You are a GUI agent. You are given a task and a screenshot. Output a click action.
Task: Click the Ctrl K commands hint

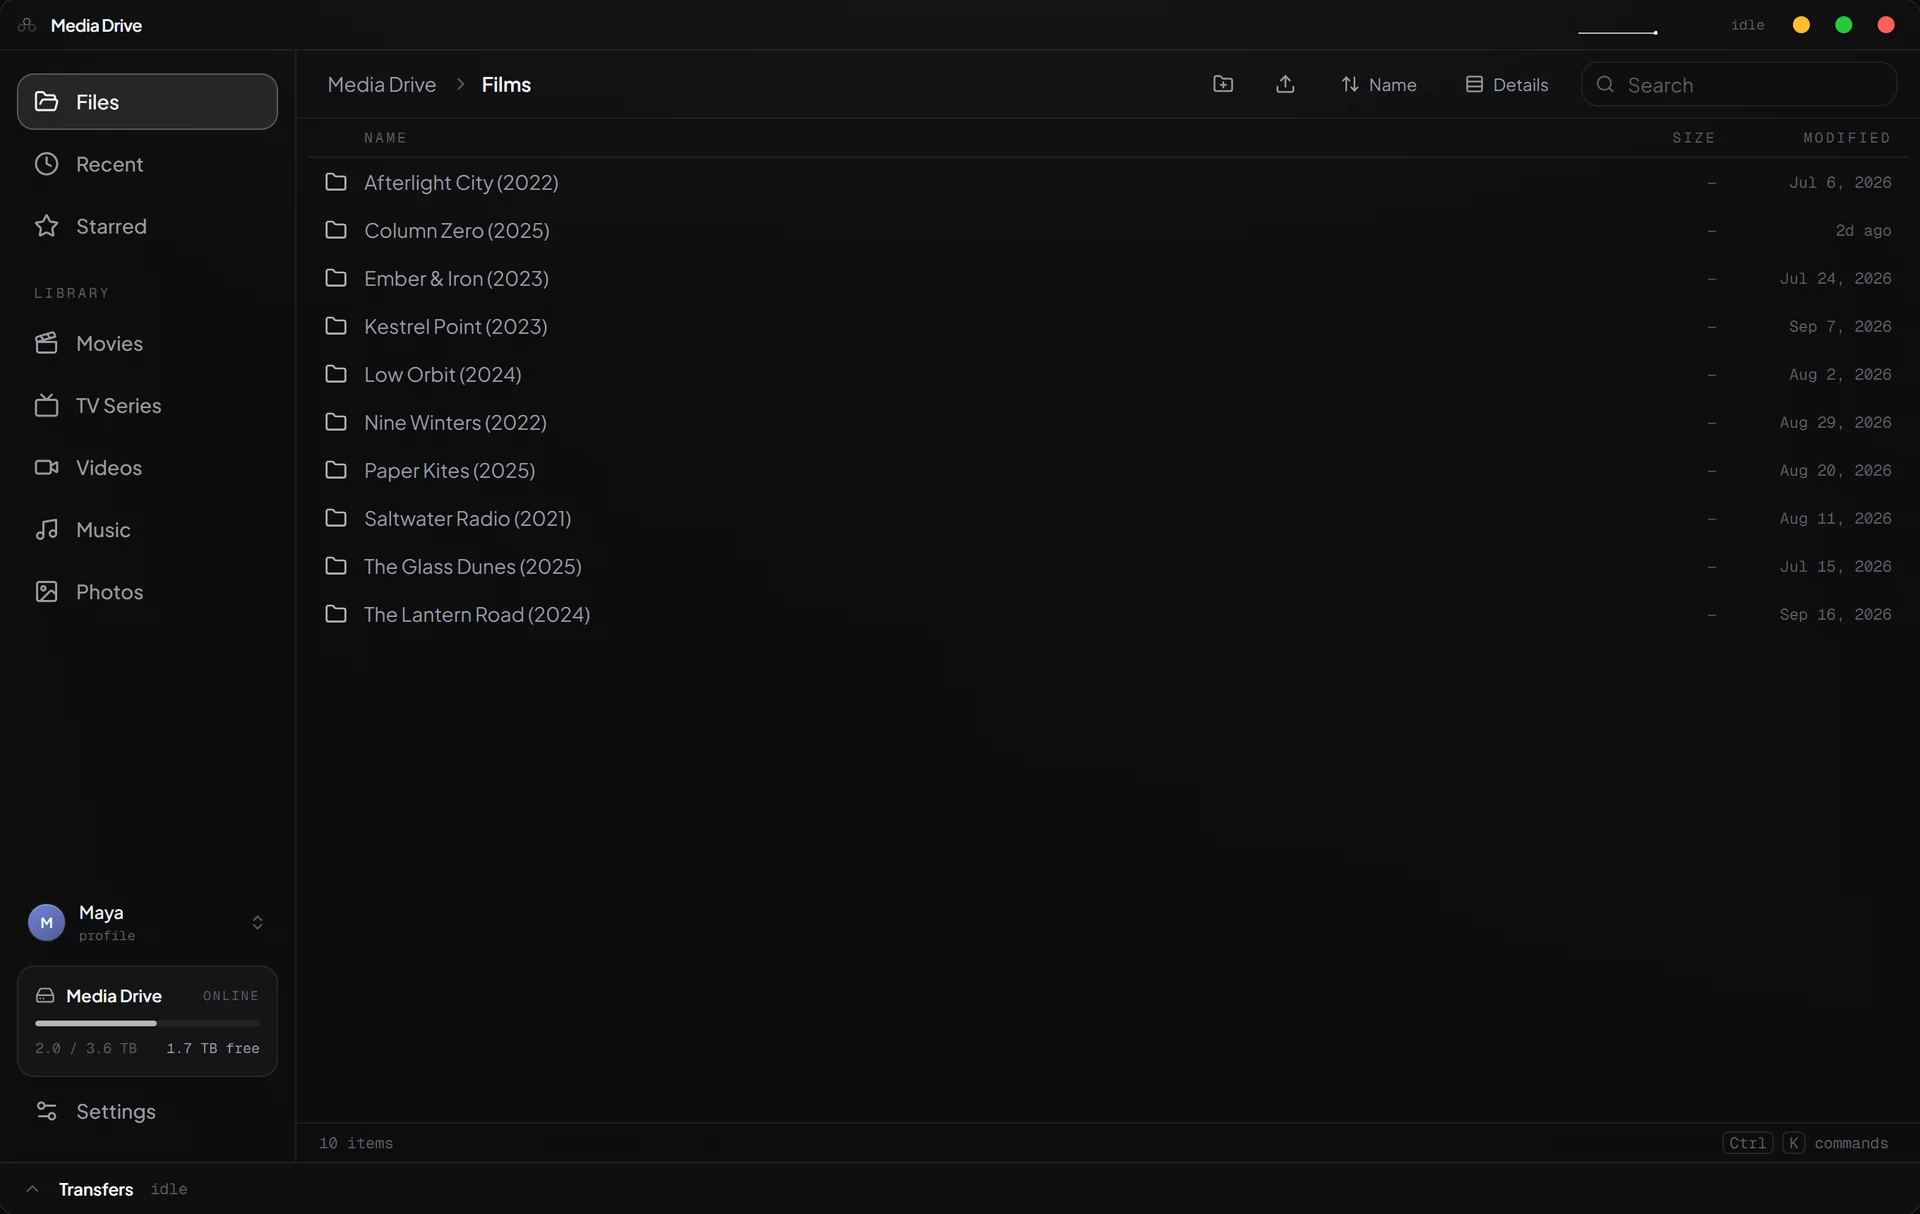[1805, 1143]
